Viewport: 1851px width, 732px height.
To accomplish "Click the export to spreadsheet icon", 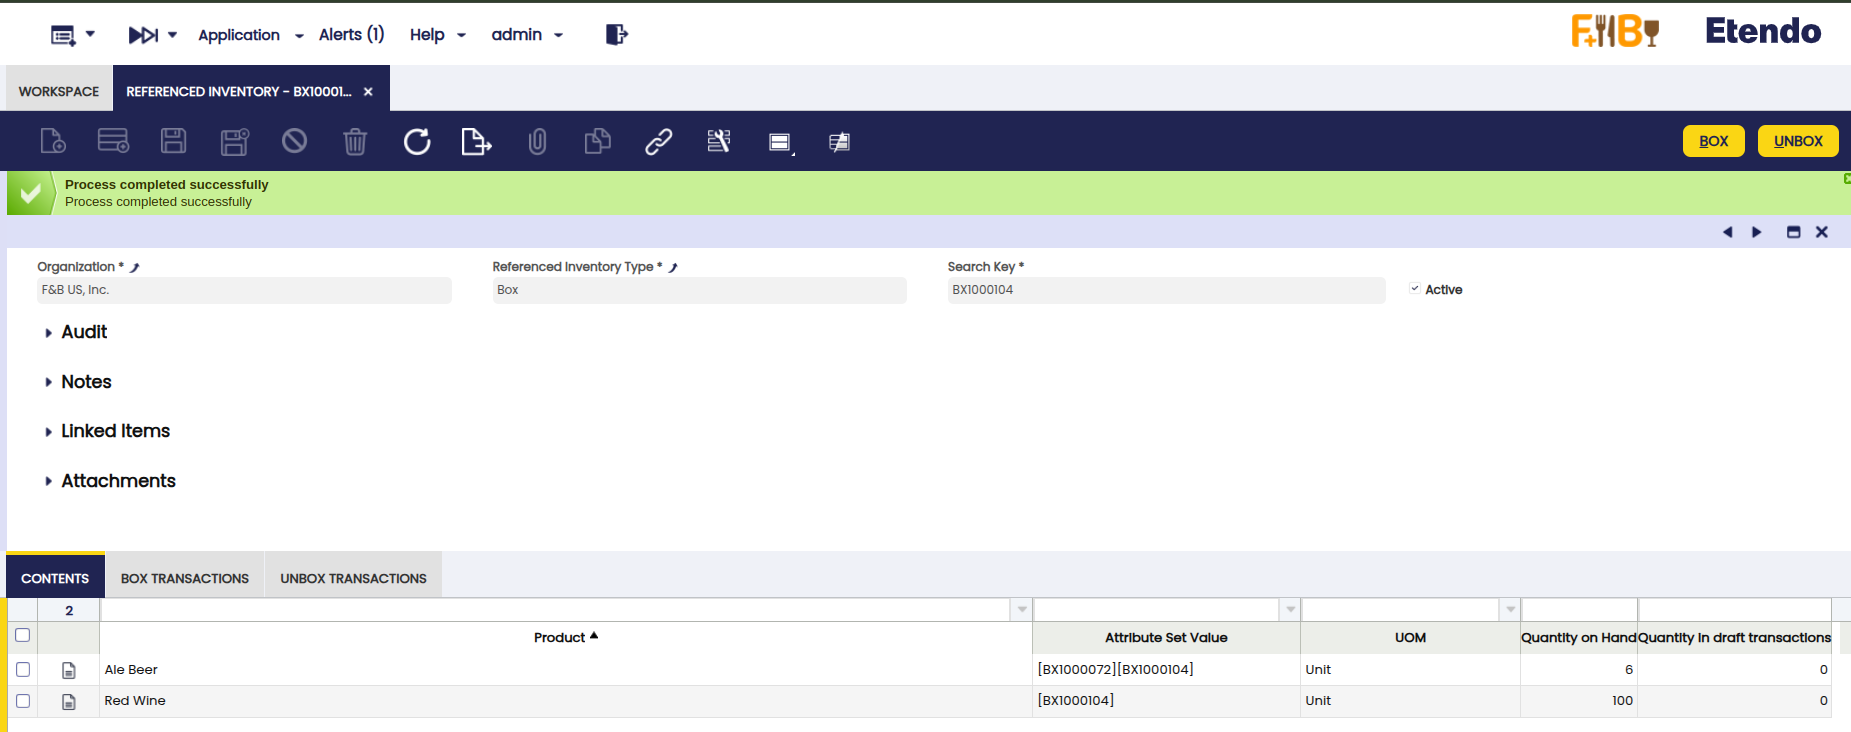I will coord(476,142).
